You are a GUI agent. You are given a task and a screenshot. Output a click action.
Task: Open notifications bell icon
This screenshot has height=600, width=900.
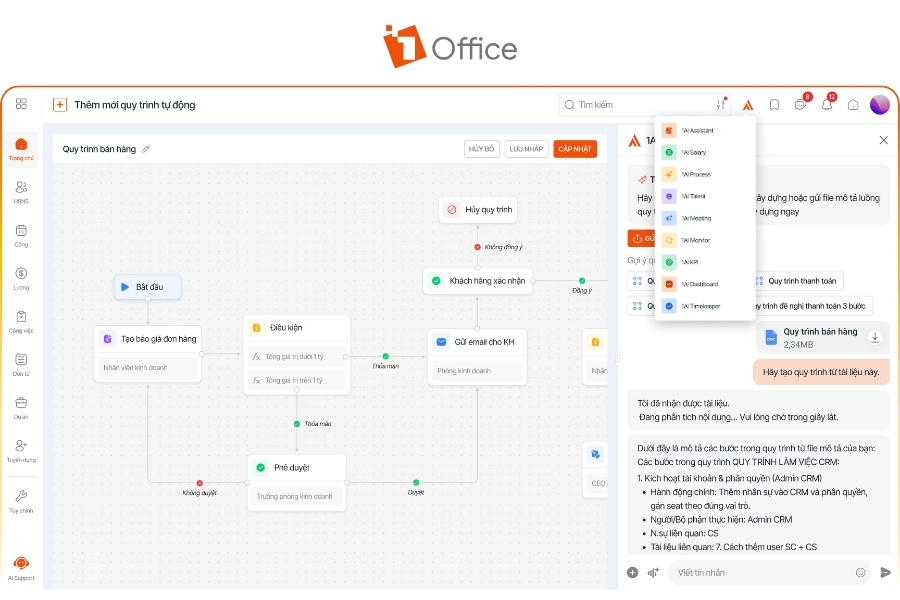[x=828, y=103]
